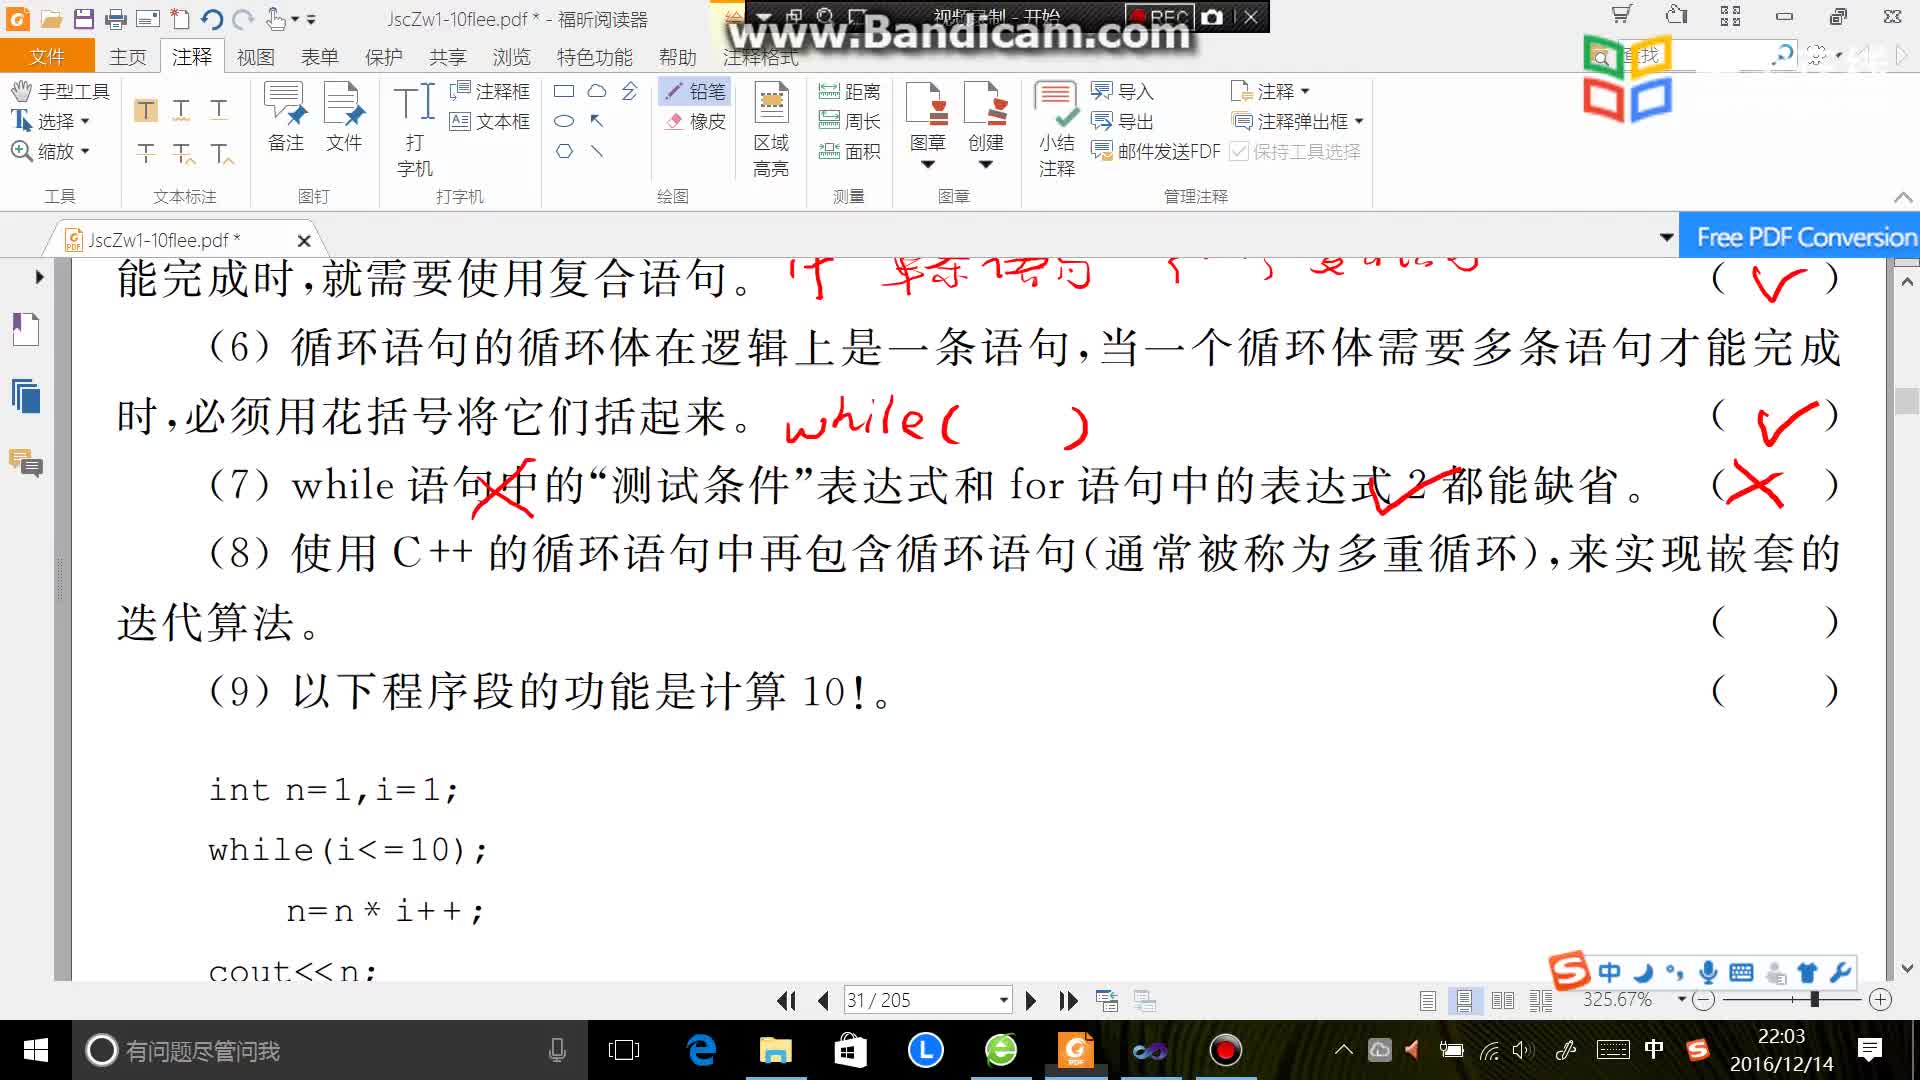Viewport: 1920px width, 1080px height.
Task: Switch to single page view mode
Action: click(1427, 1001)
